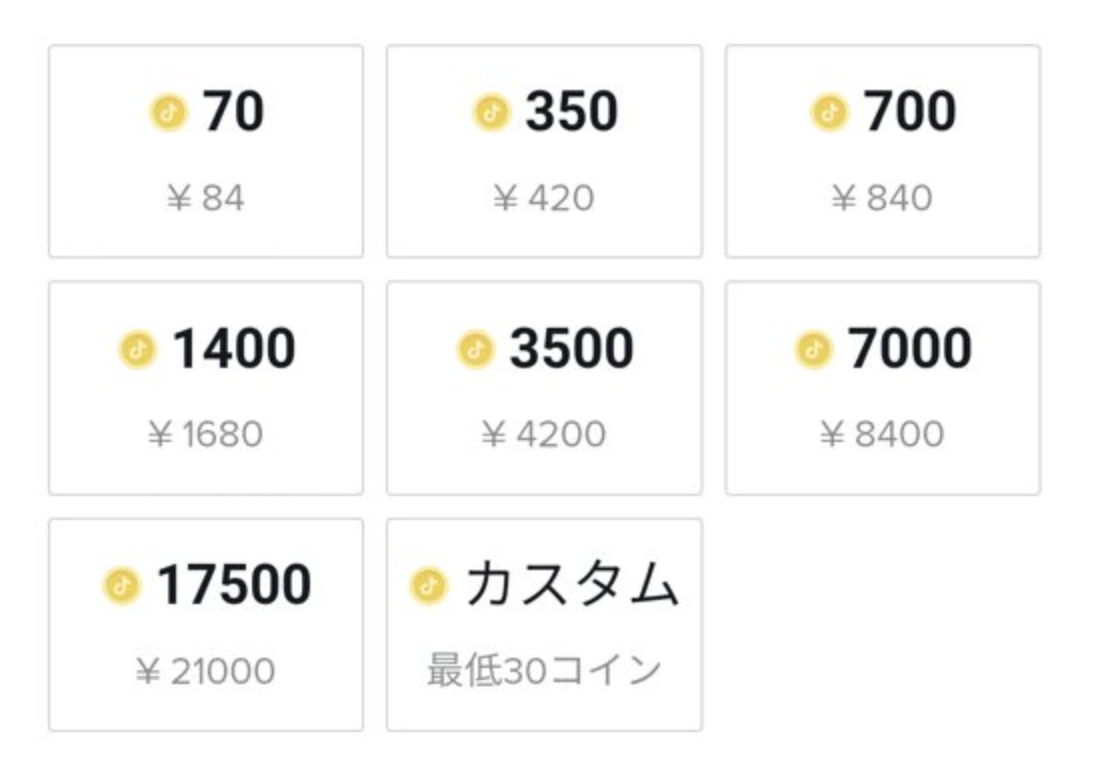Click the 最低30コイン minimum text
Viewport: 1110px width, 768px height.
click(544, 670)
